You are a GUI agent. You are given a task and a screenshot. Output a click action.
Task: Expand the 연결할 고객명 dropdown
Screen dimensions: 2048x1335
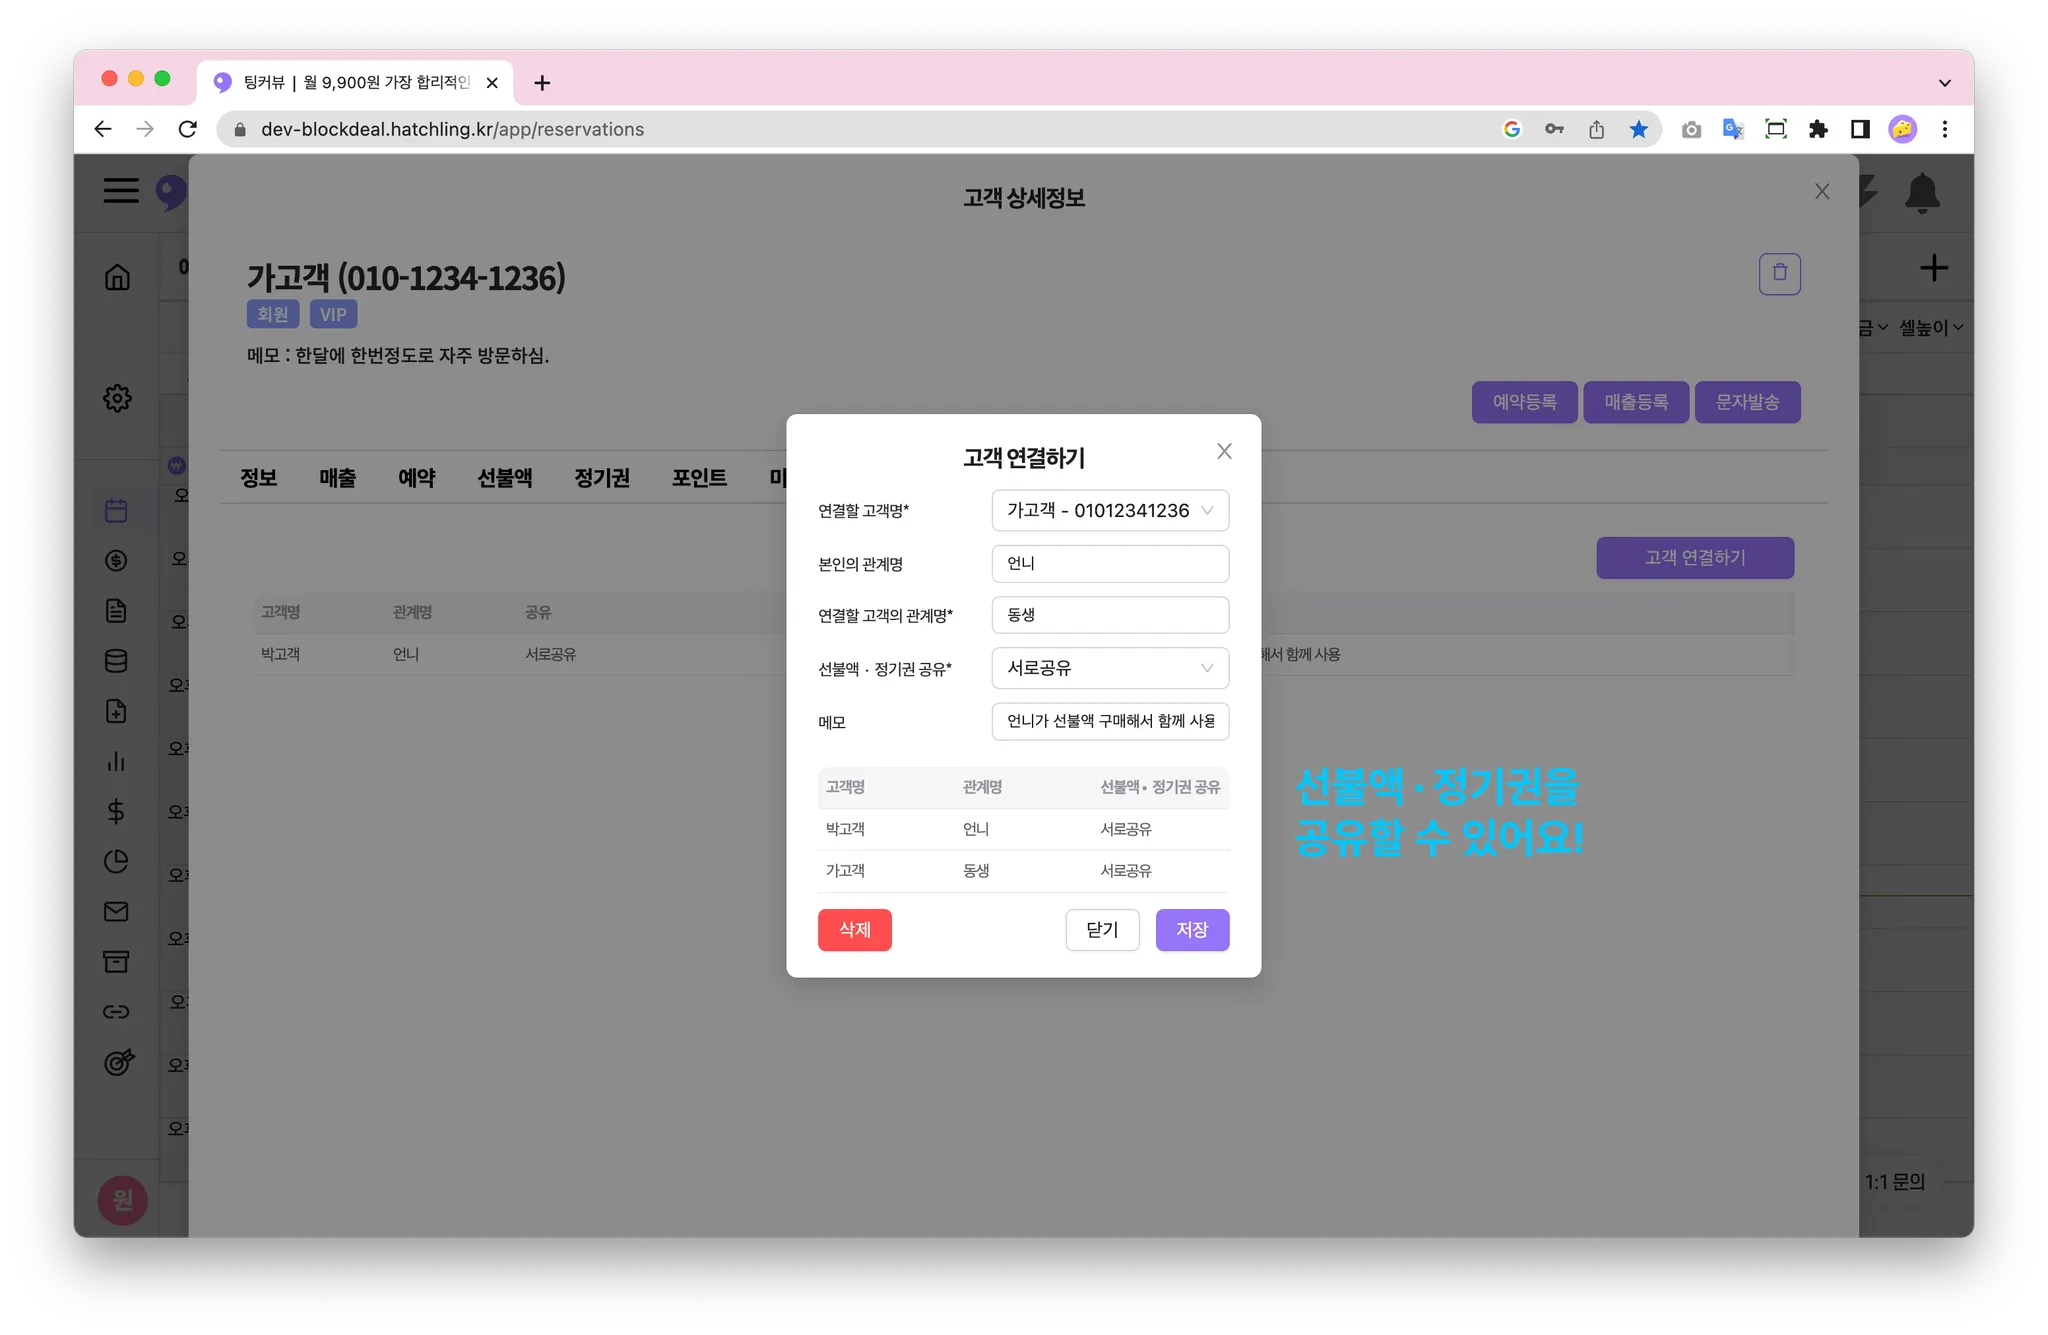pos(1109,510)
